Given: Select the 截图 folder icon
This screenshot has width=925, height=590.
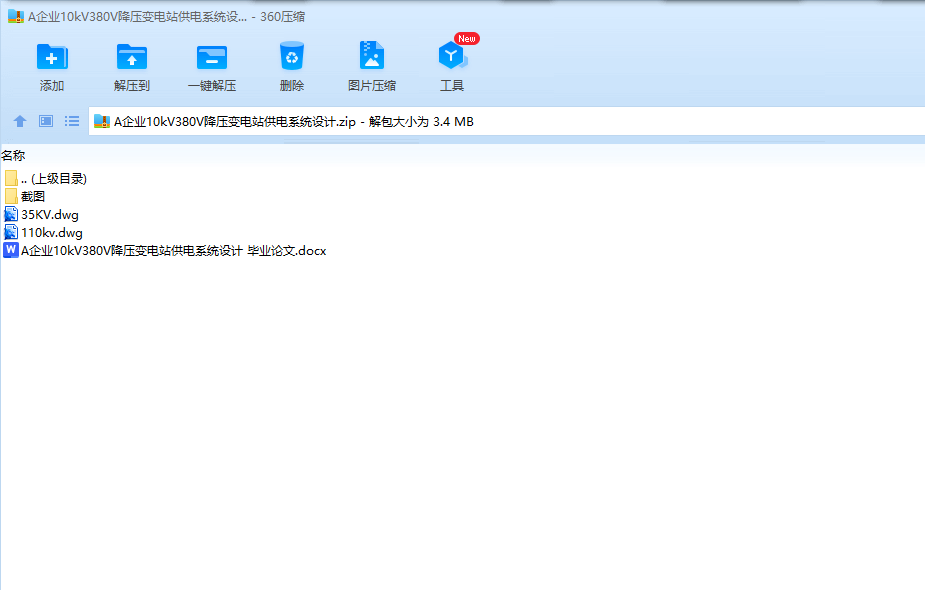Looking at the screenshot, I should coord(11,196).
